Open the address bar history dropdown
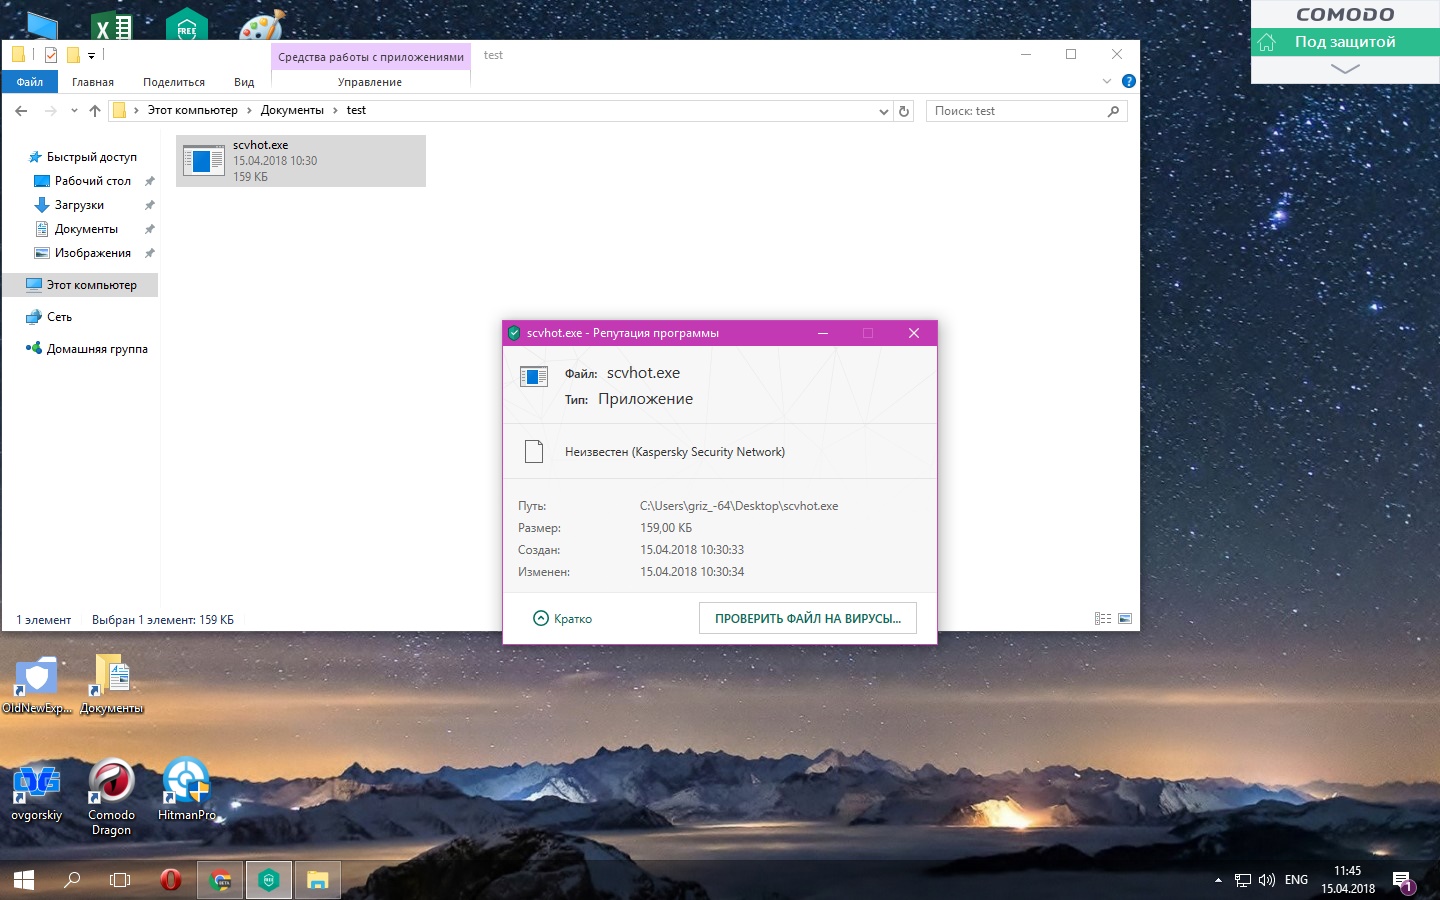1440x900 pixels. 883,111
